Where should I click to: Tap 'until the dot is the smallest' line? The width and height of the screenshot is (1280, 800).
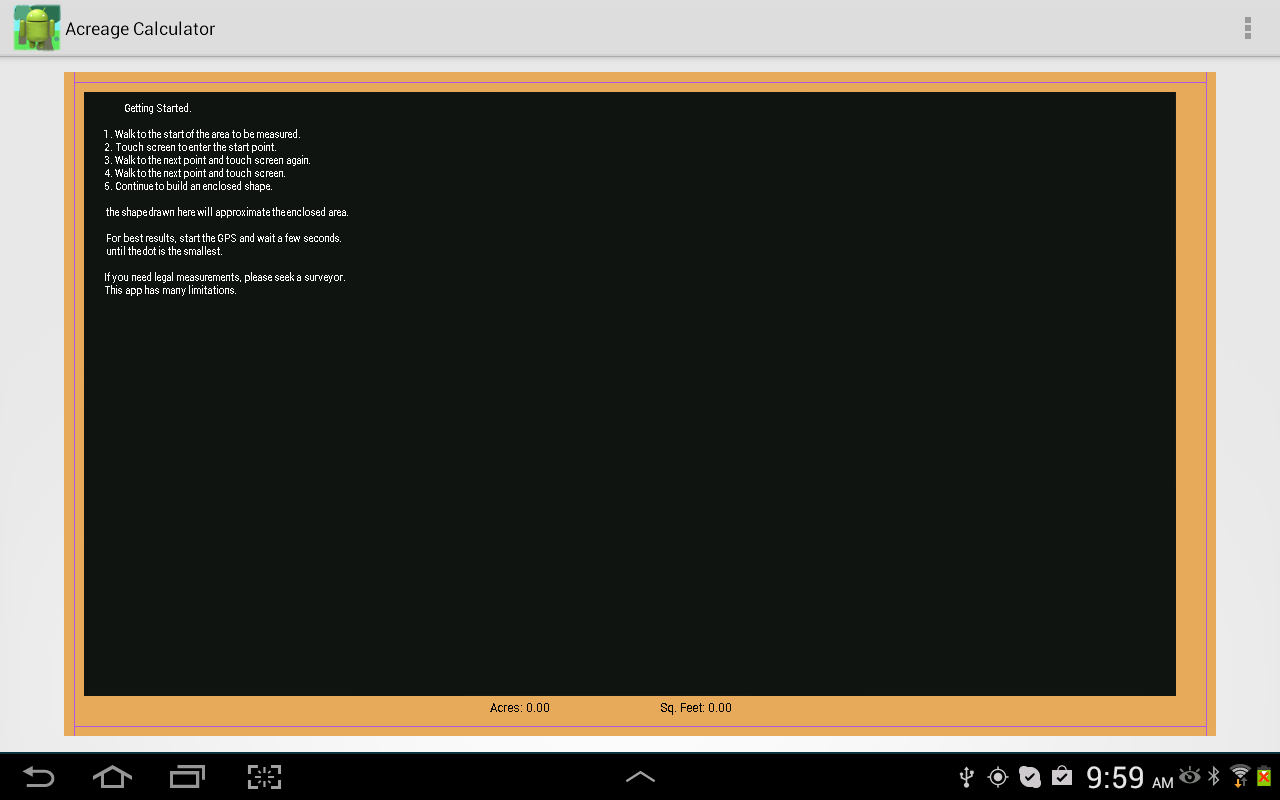coord(164,251)
